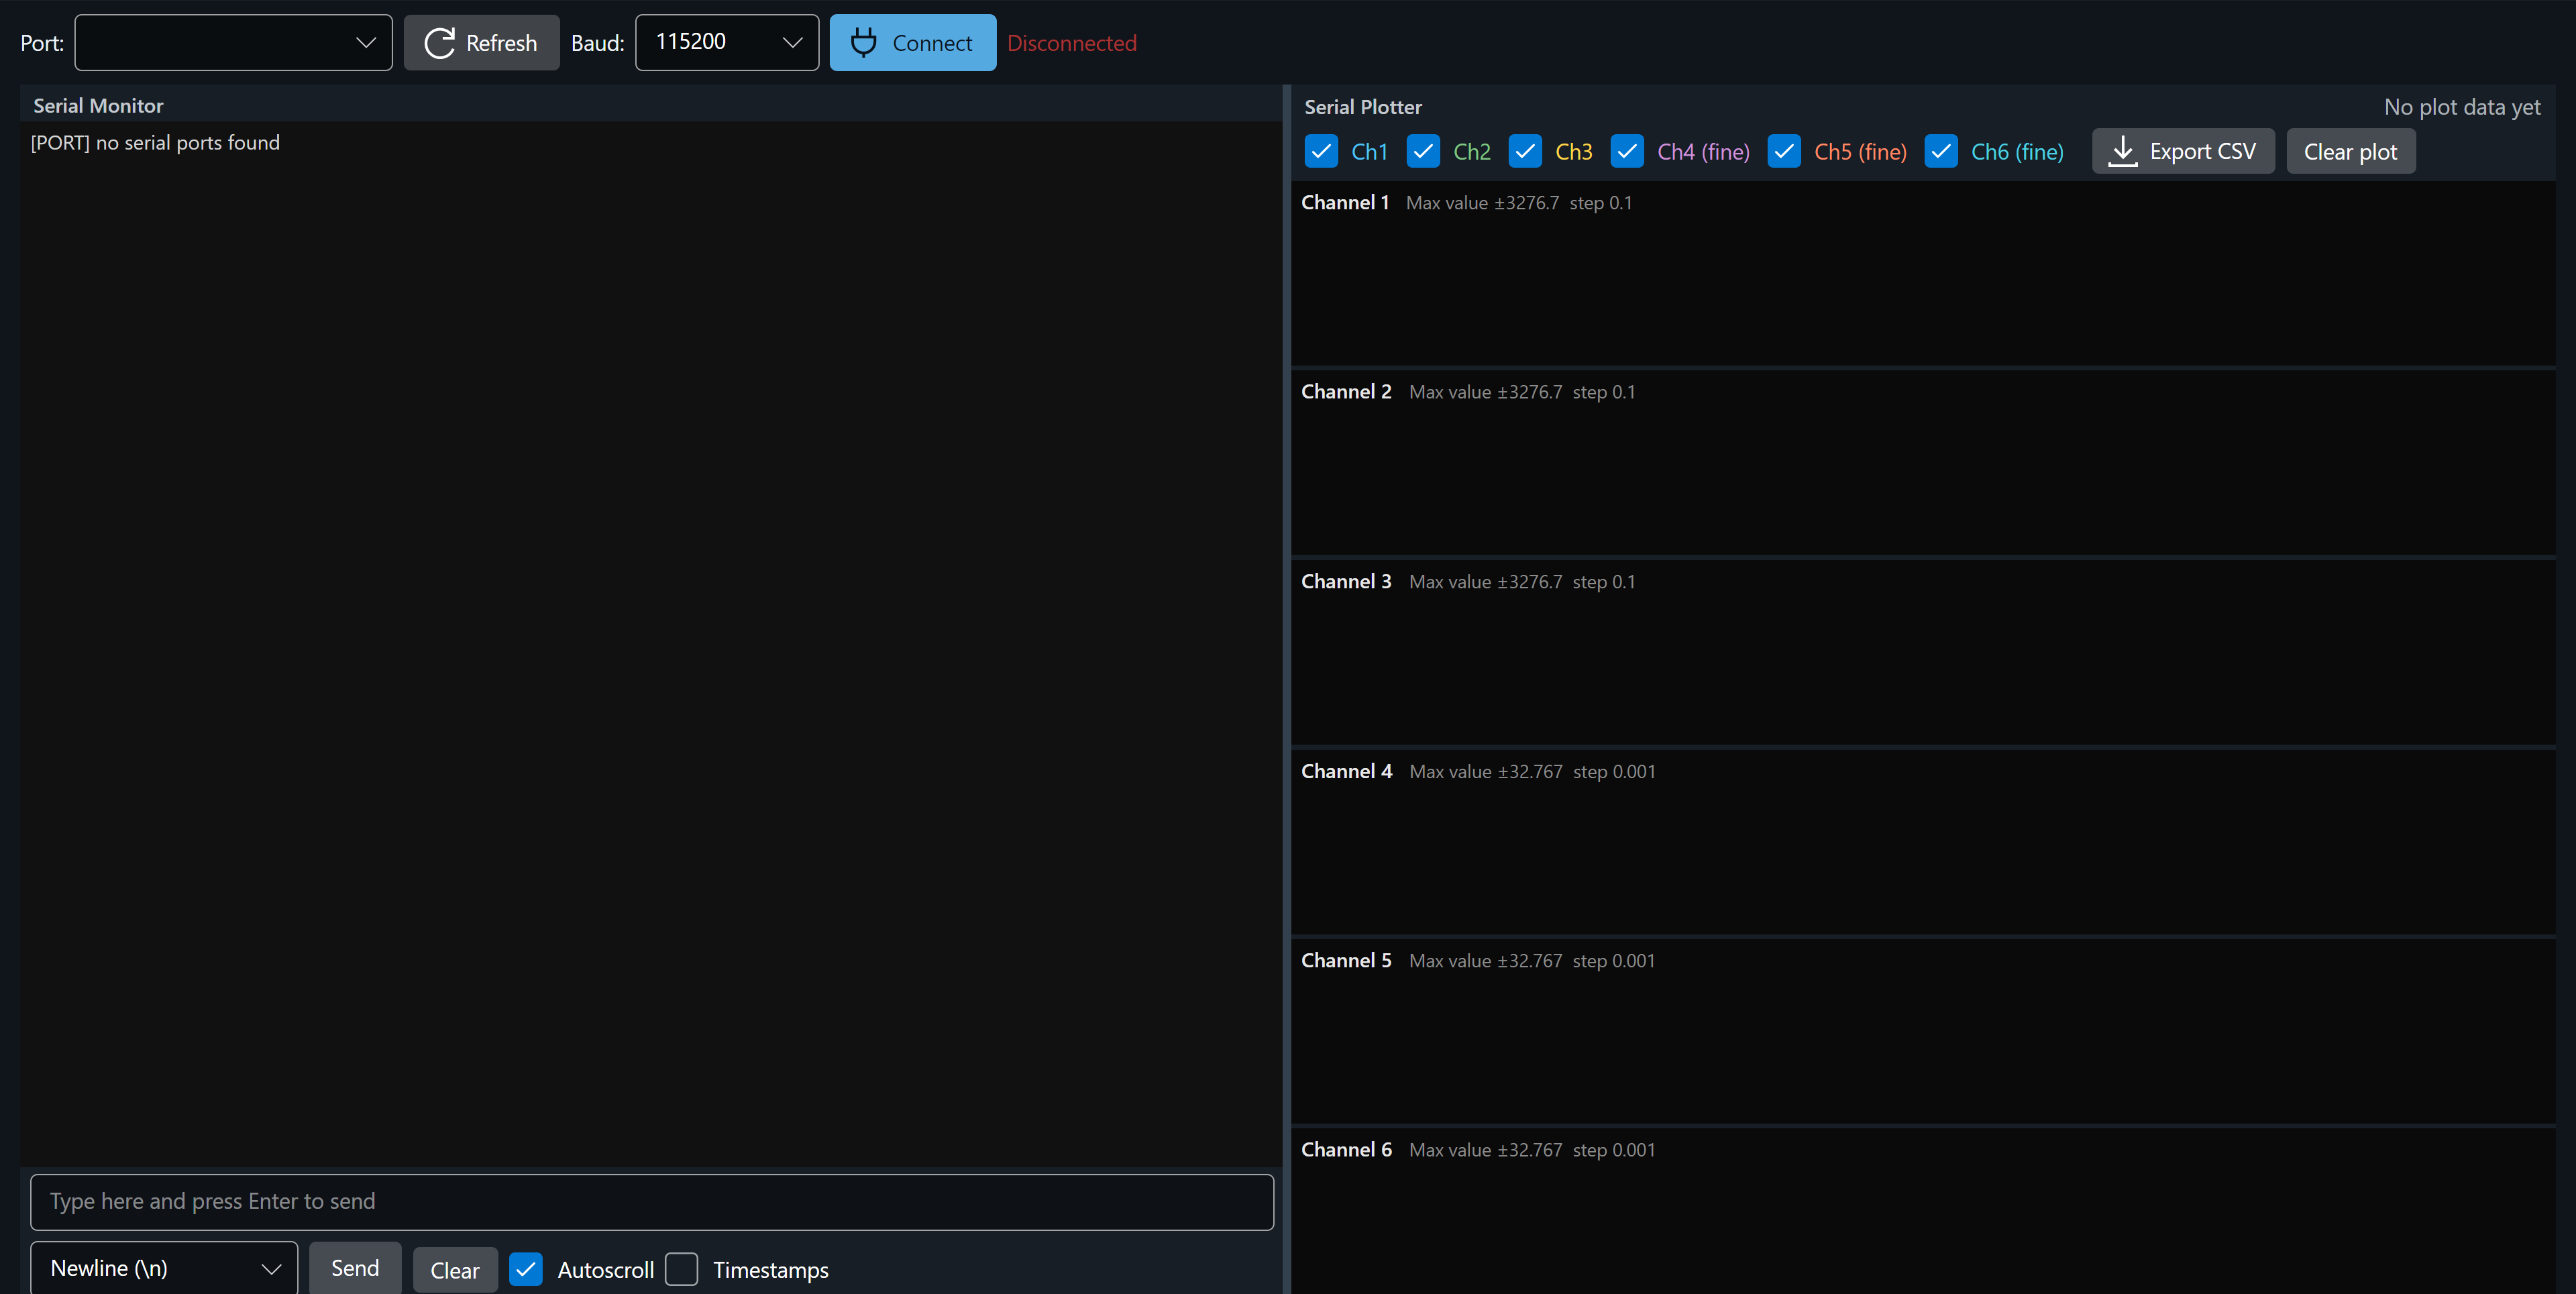The height and width of the screenshot is (1294, 2576).
Task: Toggle the Ch5 (fine) checkbox
Action: pos(1784,151)
